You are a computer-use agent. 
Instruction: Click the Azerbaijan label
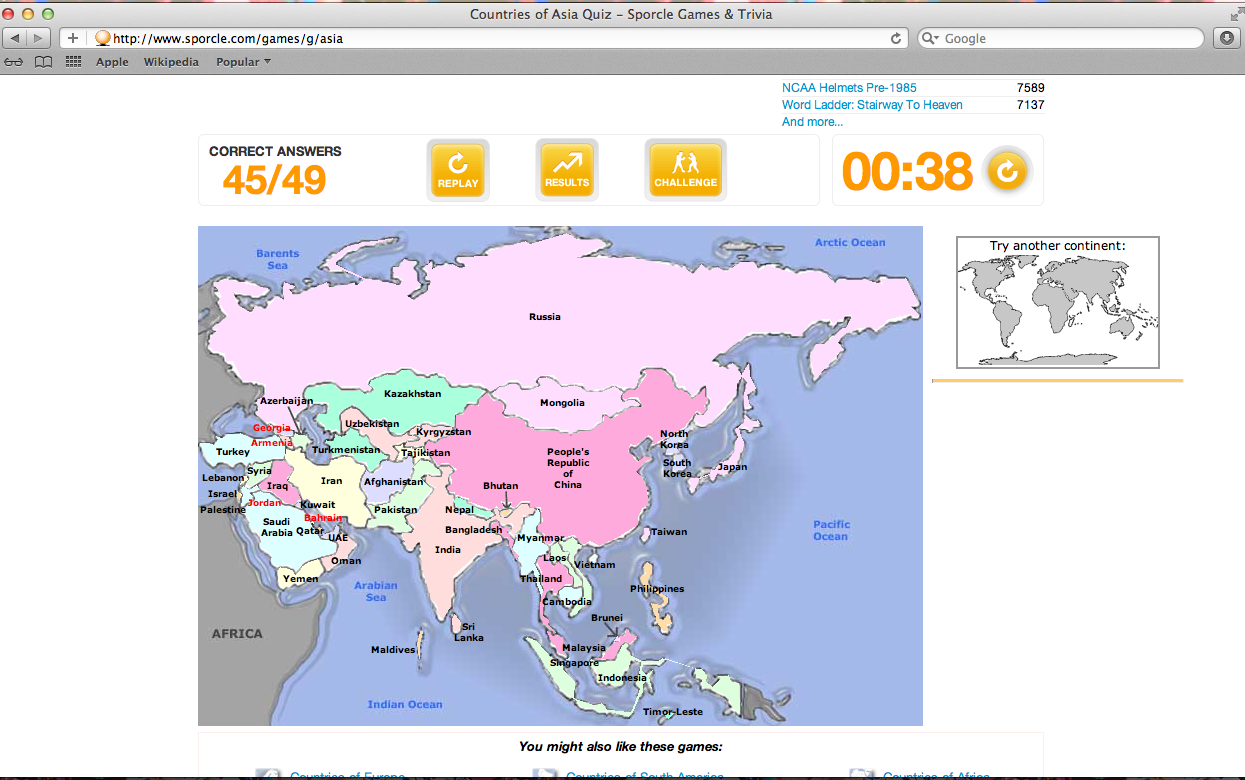(x=287, y=401)
